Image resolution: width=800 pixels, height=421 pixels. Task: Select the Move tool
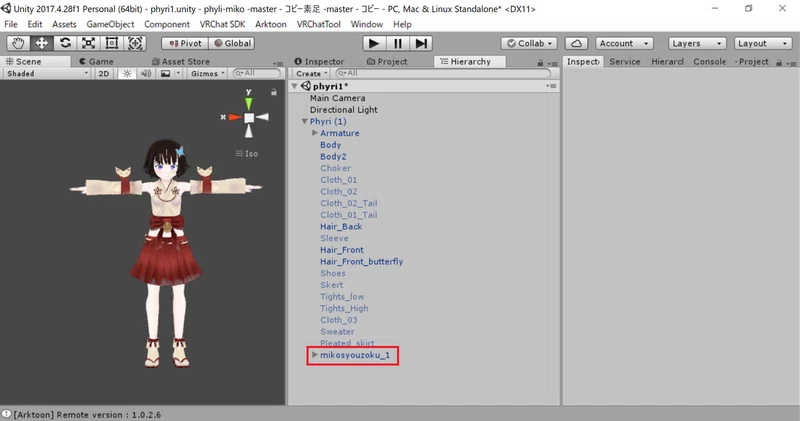(x=41, y=43)
